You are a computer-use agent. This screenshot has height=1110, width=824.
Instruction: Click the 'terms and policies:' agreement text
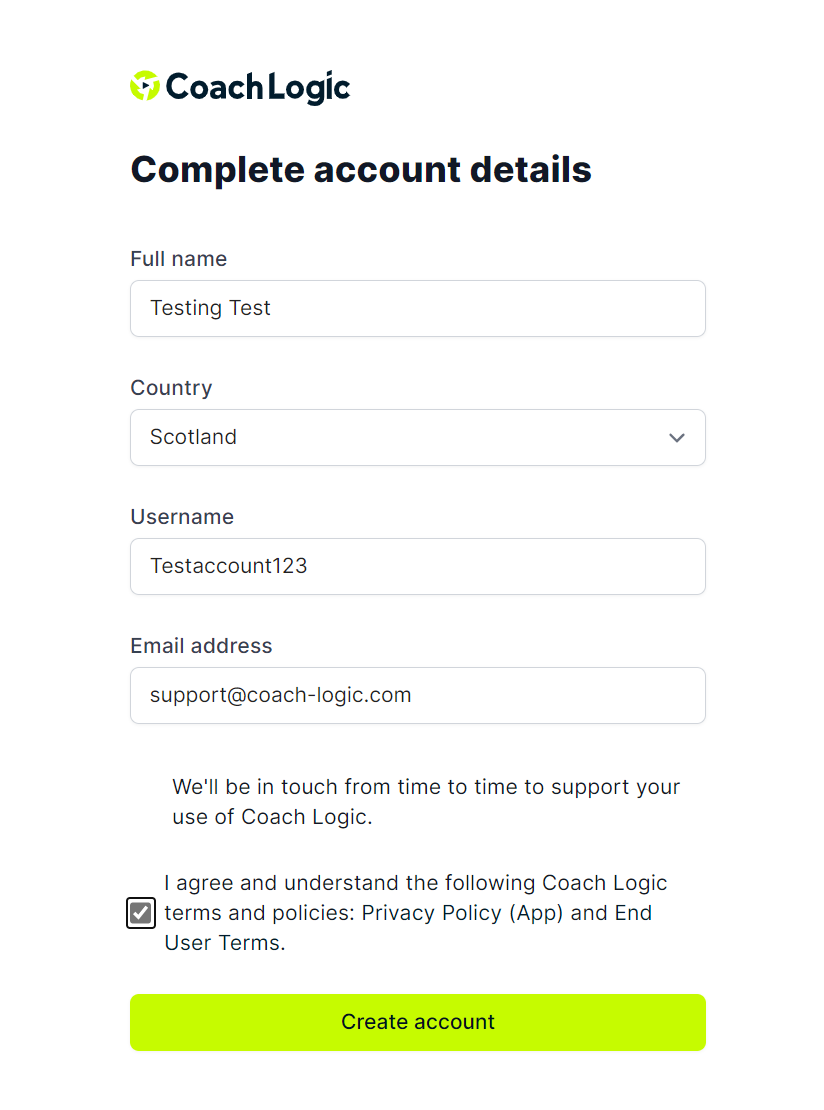pos(259,912)
